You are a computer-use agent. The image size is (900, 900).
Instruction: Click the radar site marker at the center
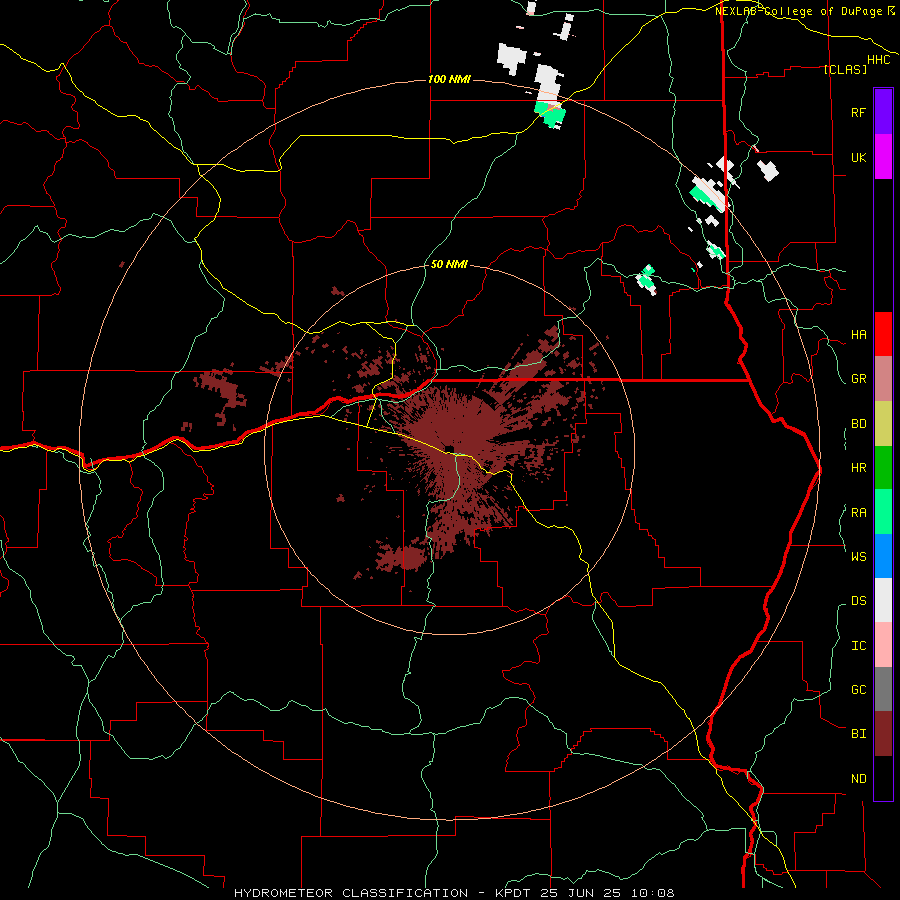[x=449, y=449]
